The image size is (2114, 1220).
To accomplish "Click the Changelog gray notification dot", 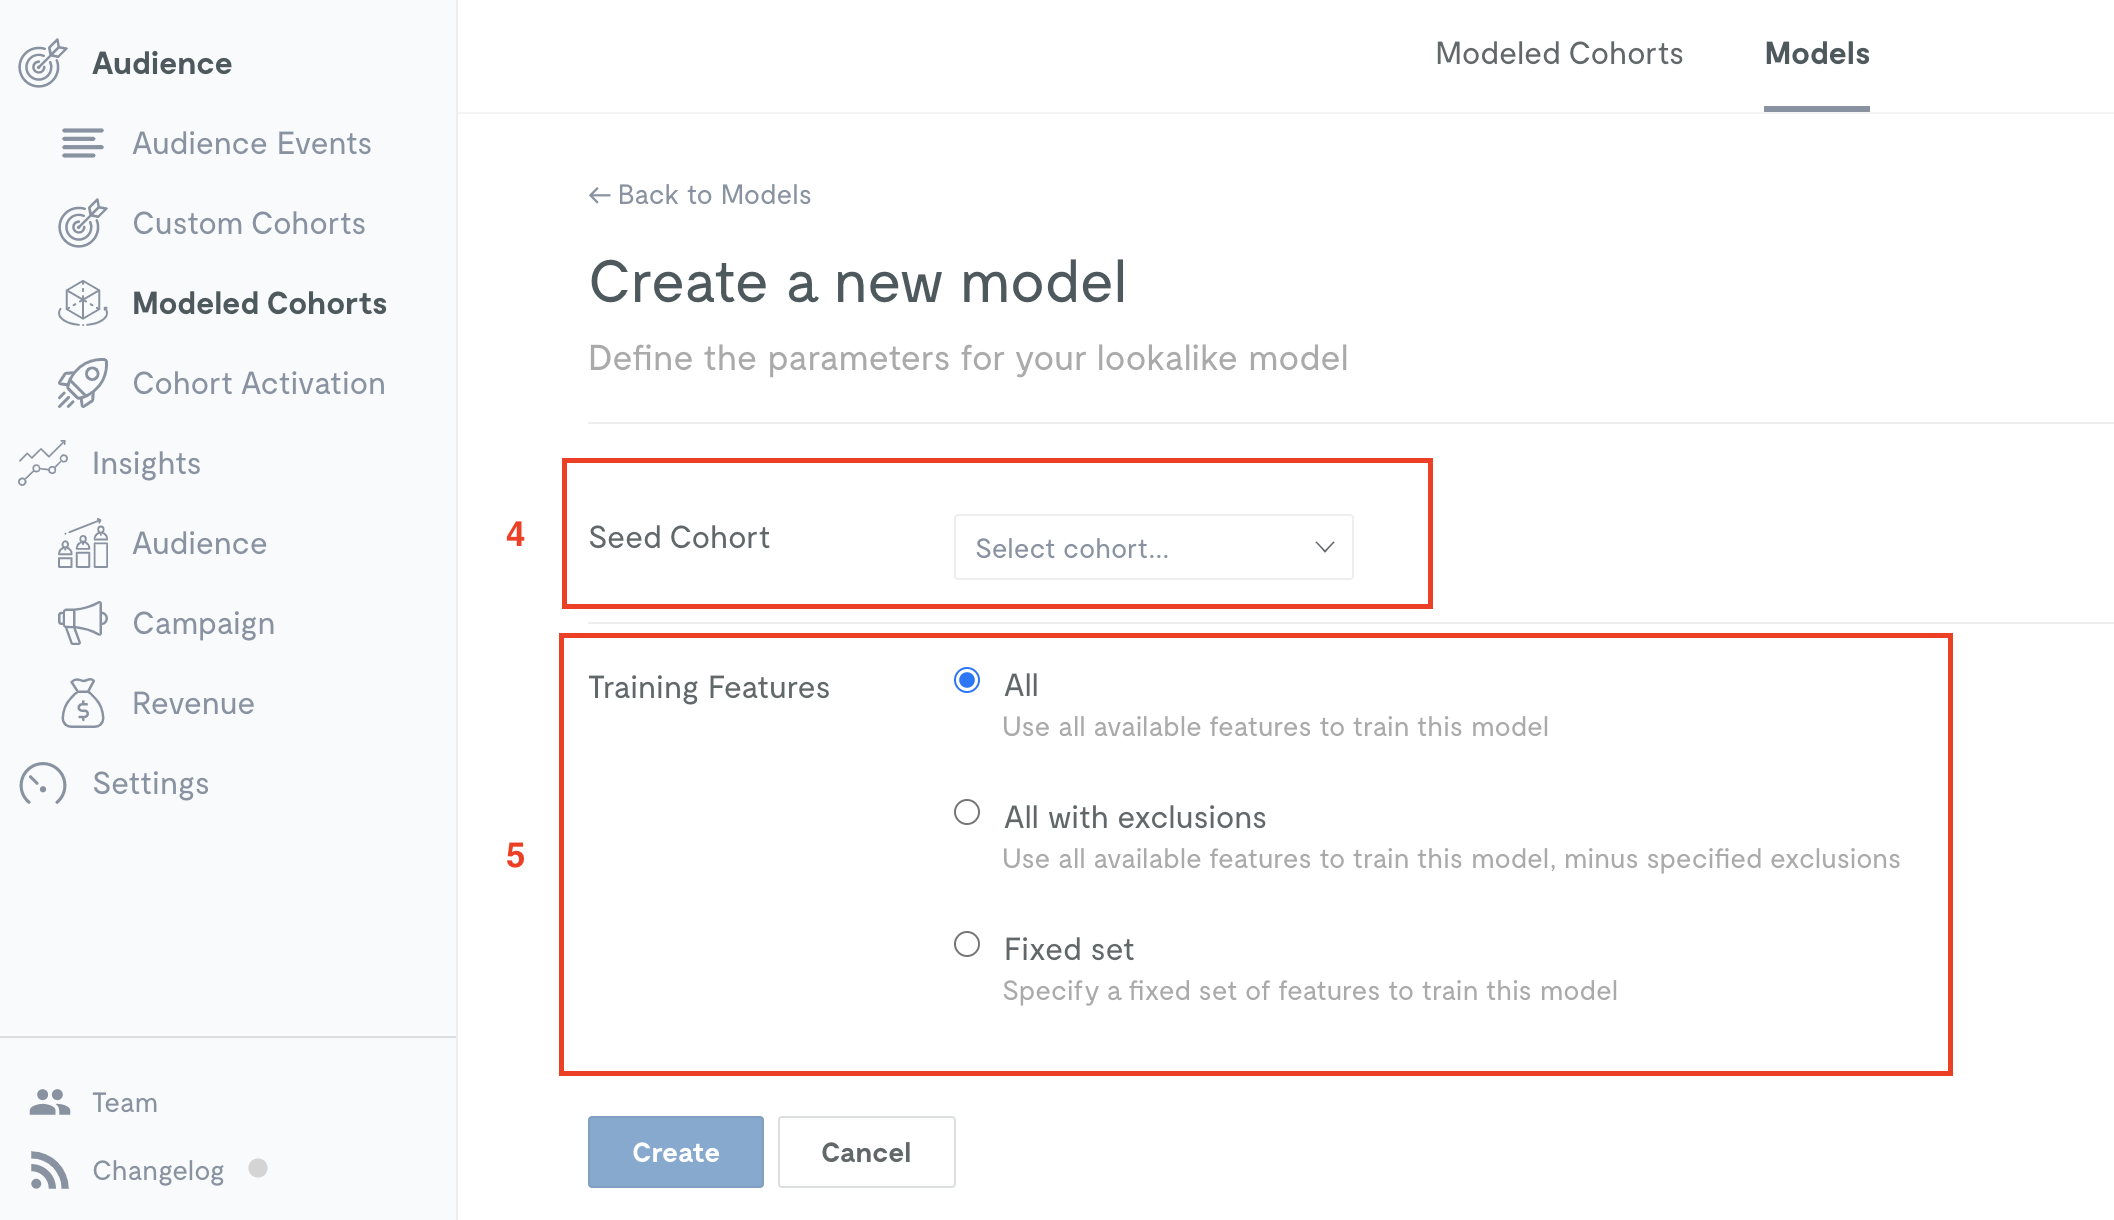I will 258,1168.
